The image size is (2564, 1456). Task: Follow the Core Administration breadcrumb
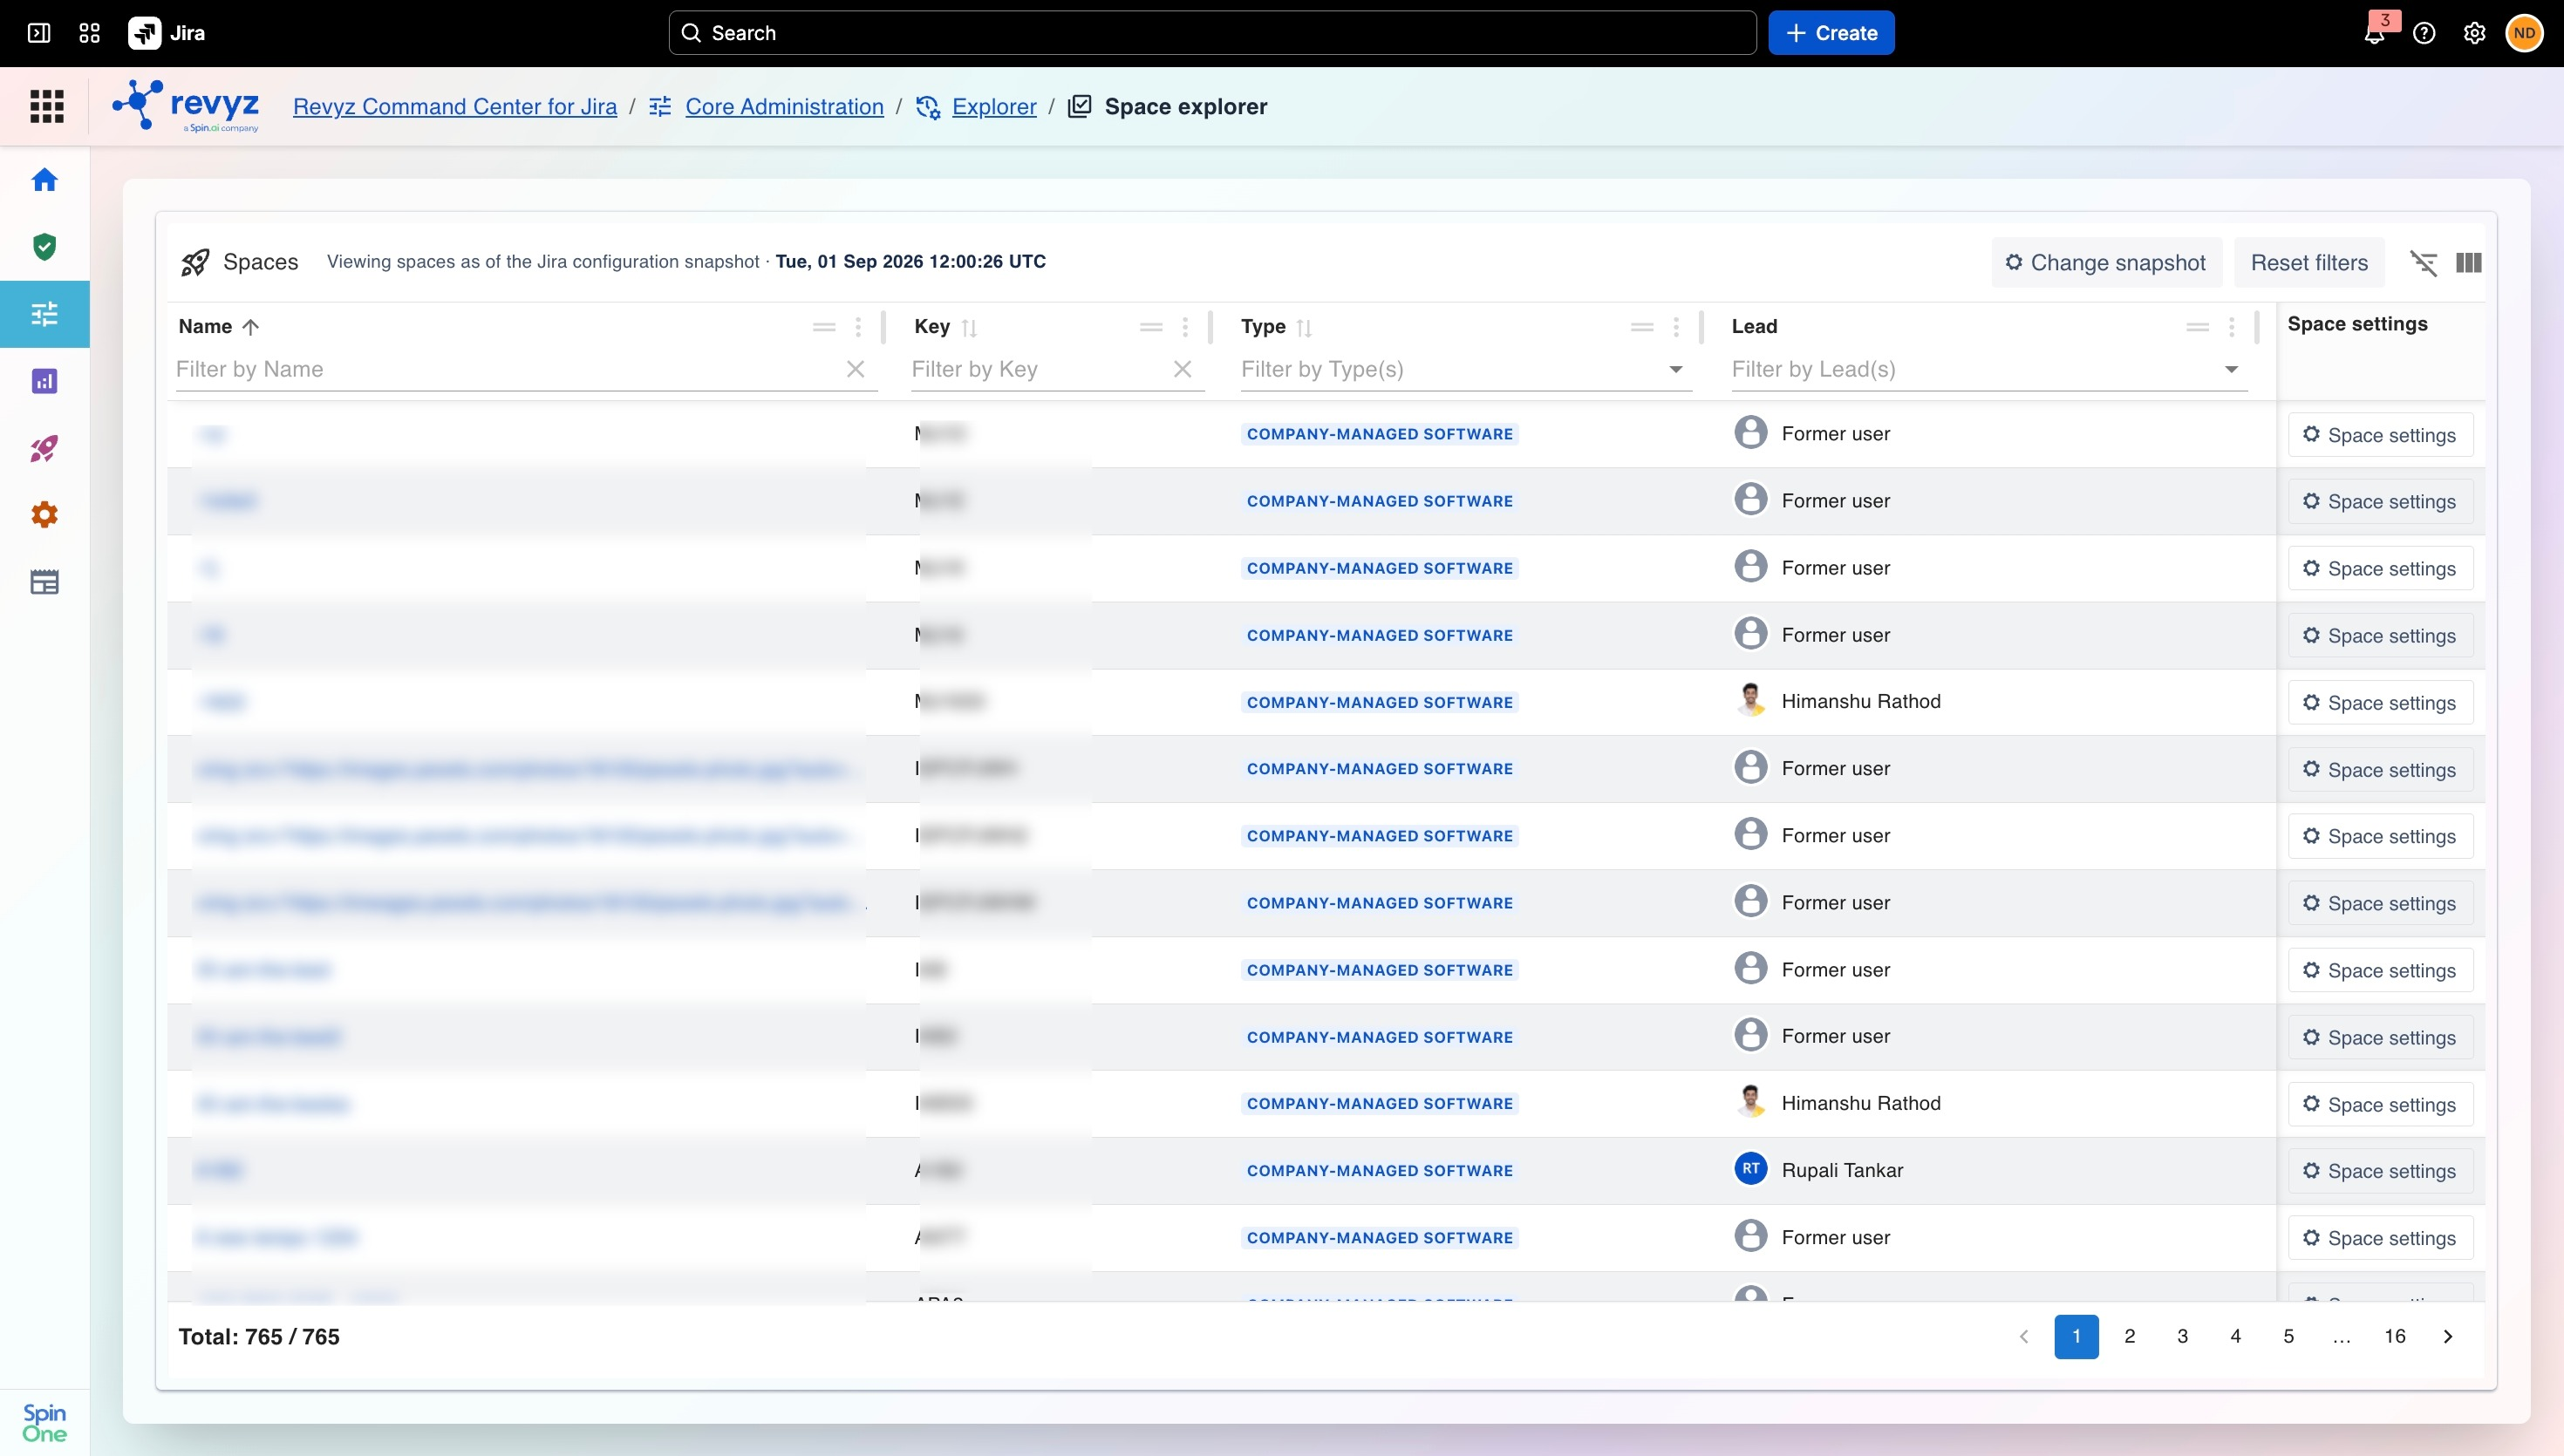coord(784,106)
